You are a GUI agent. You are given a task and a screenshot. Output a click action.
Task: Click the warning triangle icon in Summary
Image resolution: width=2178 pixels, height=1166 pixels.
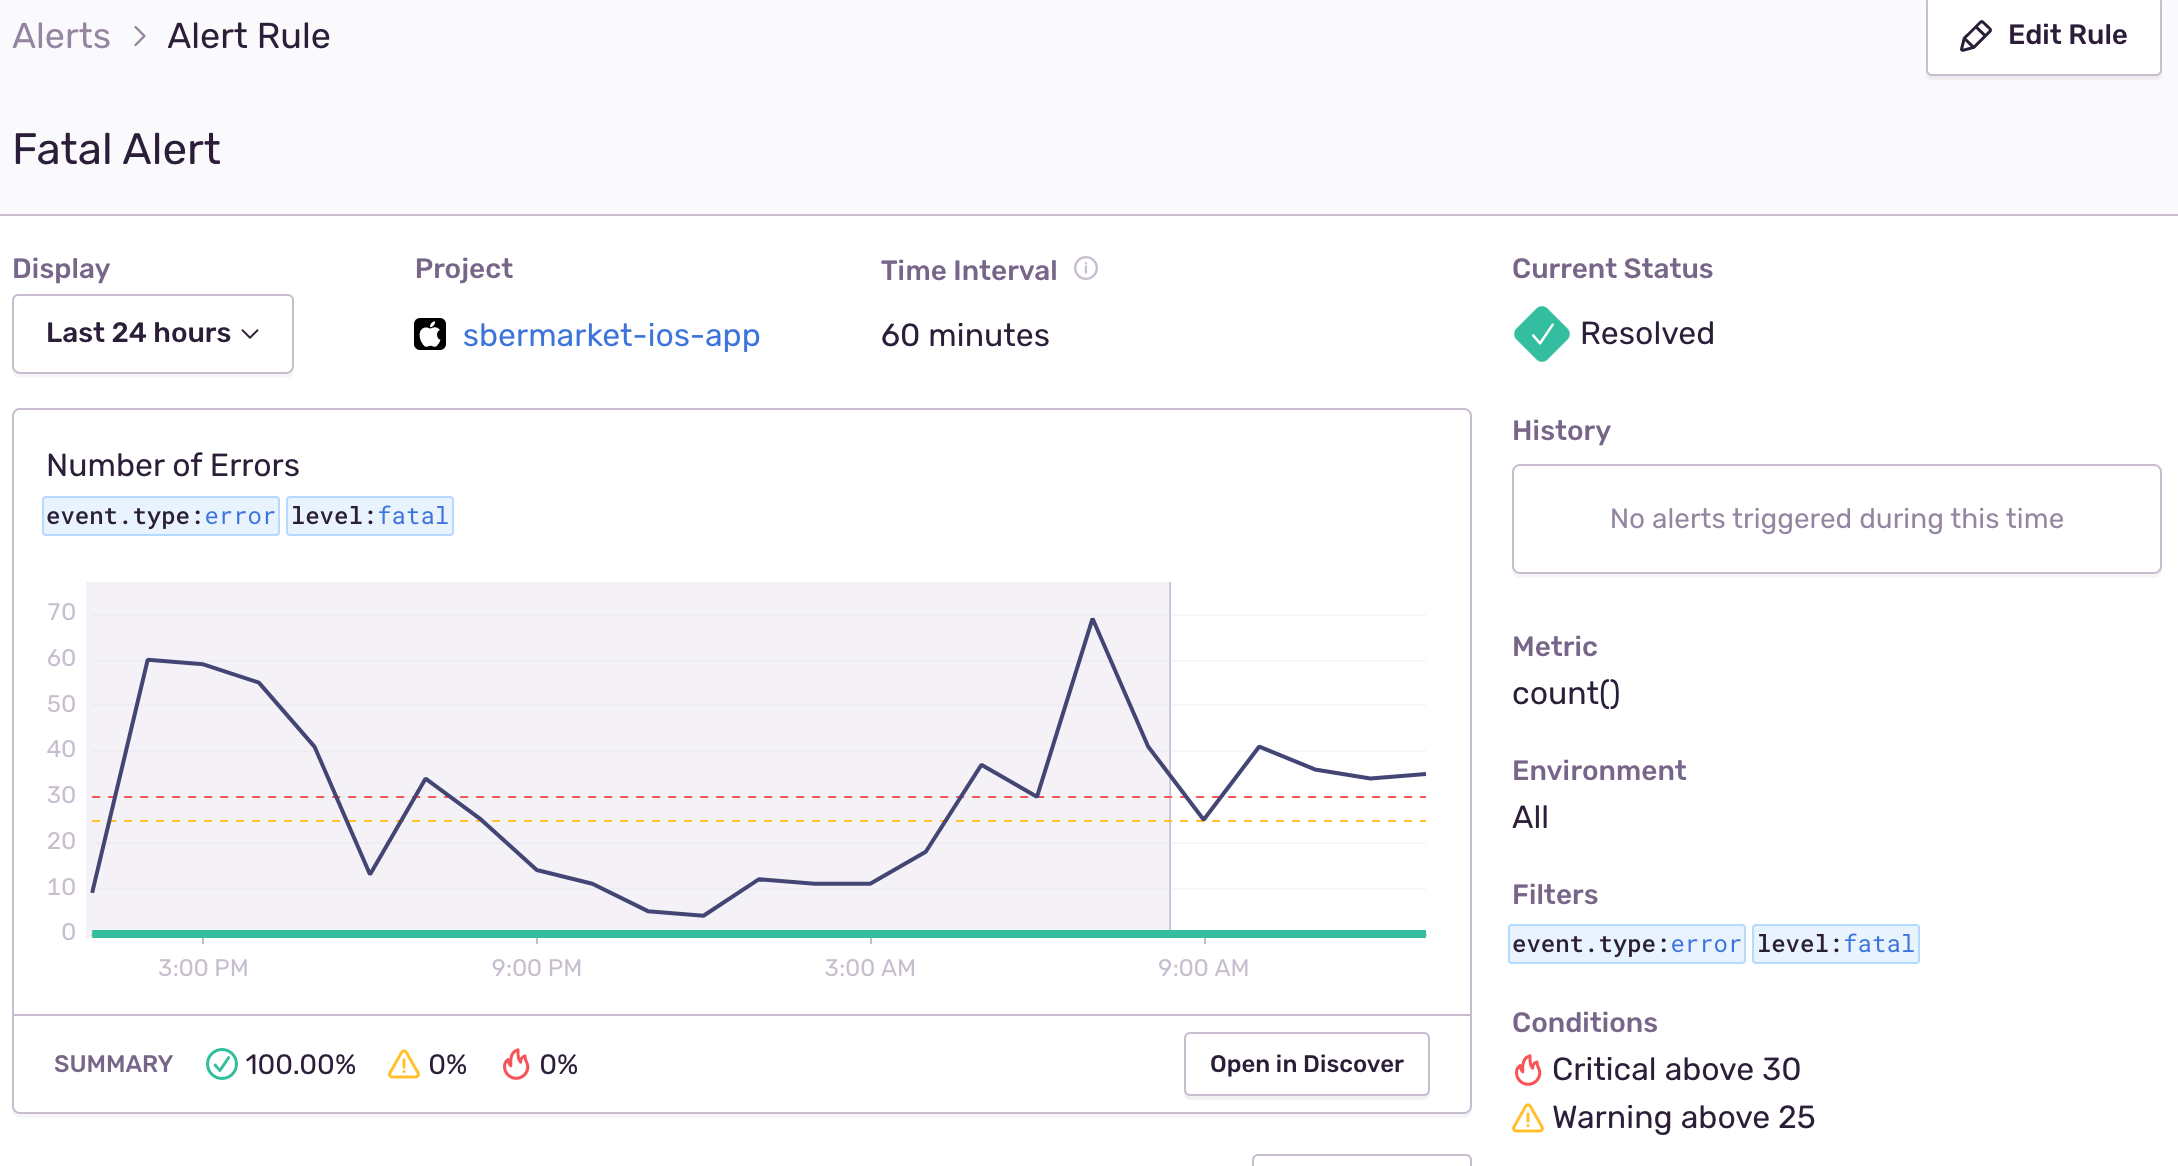402,1064
